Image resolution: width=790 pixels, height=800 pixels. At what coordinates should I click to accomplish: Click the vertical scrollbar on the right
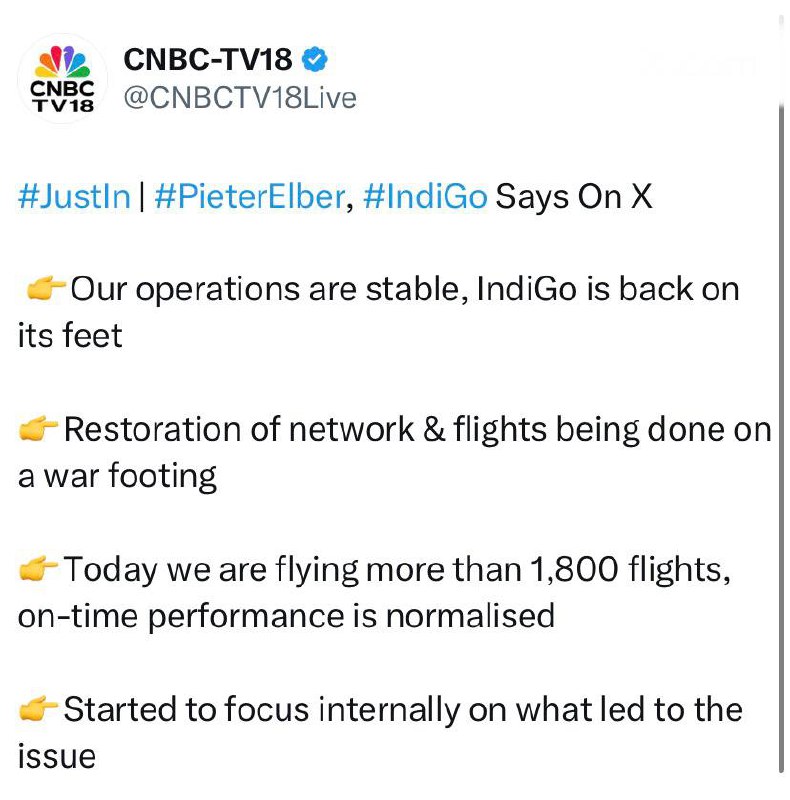click(781, 430)
